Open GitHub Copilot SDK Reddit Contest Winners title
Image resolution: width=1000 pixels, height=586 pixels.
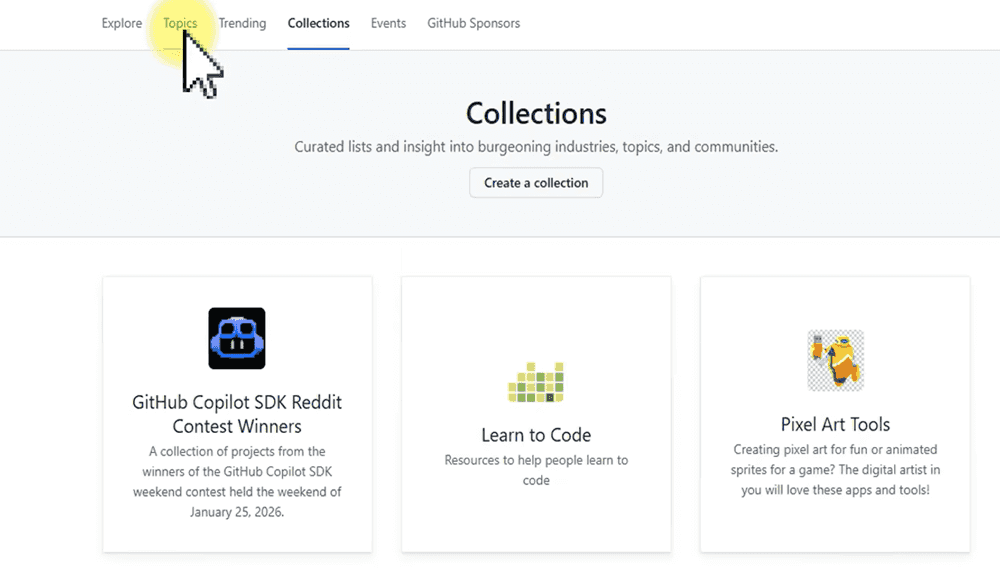tap(237, 414)
